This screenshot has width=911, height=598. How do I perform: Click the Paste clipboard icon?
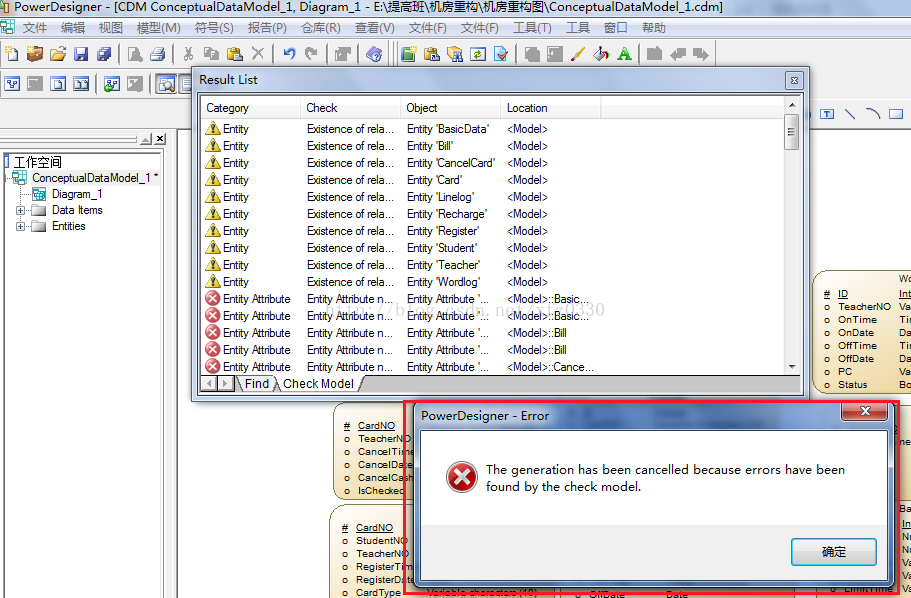pyautogui.click(x=234, y=54)
